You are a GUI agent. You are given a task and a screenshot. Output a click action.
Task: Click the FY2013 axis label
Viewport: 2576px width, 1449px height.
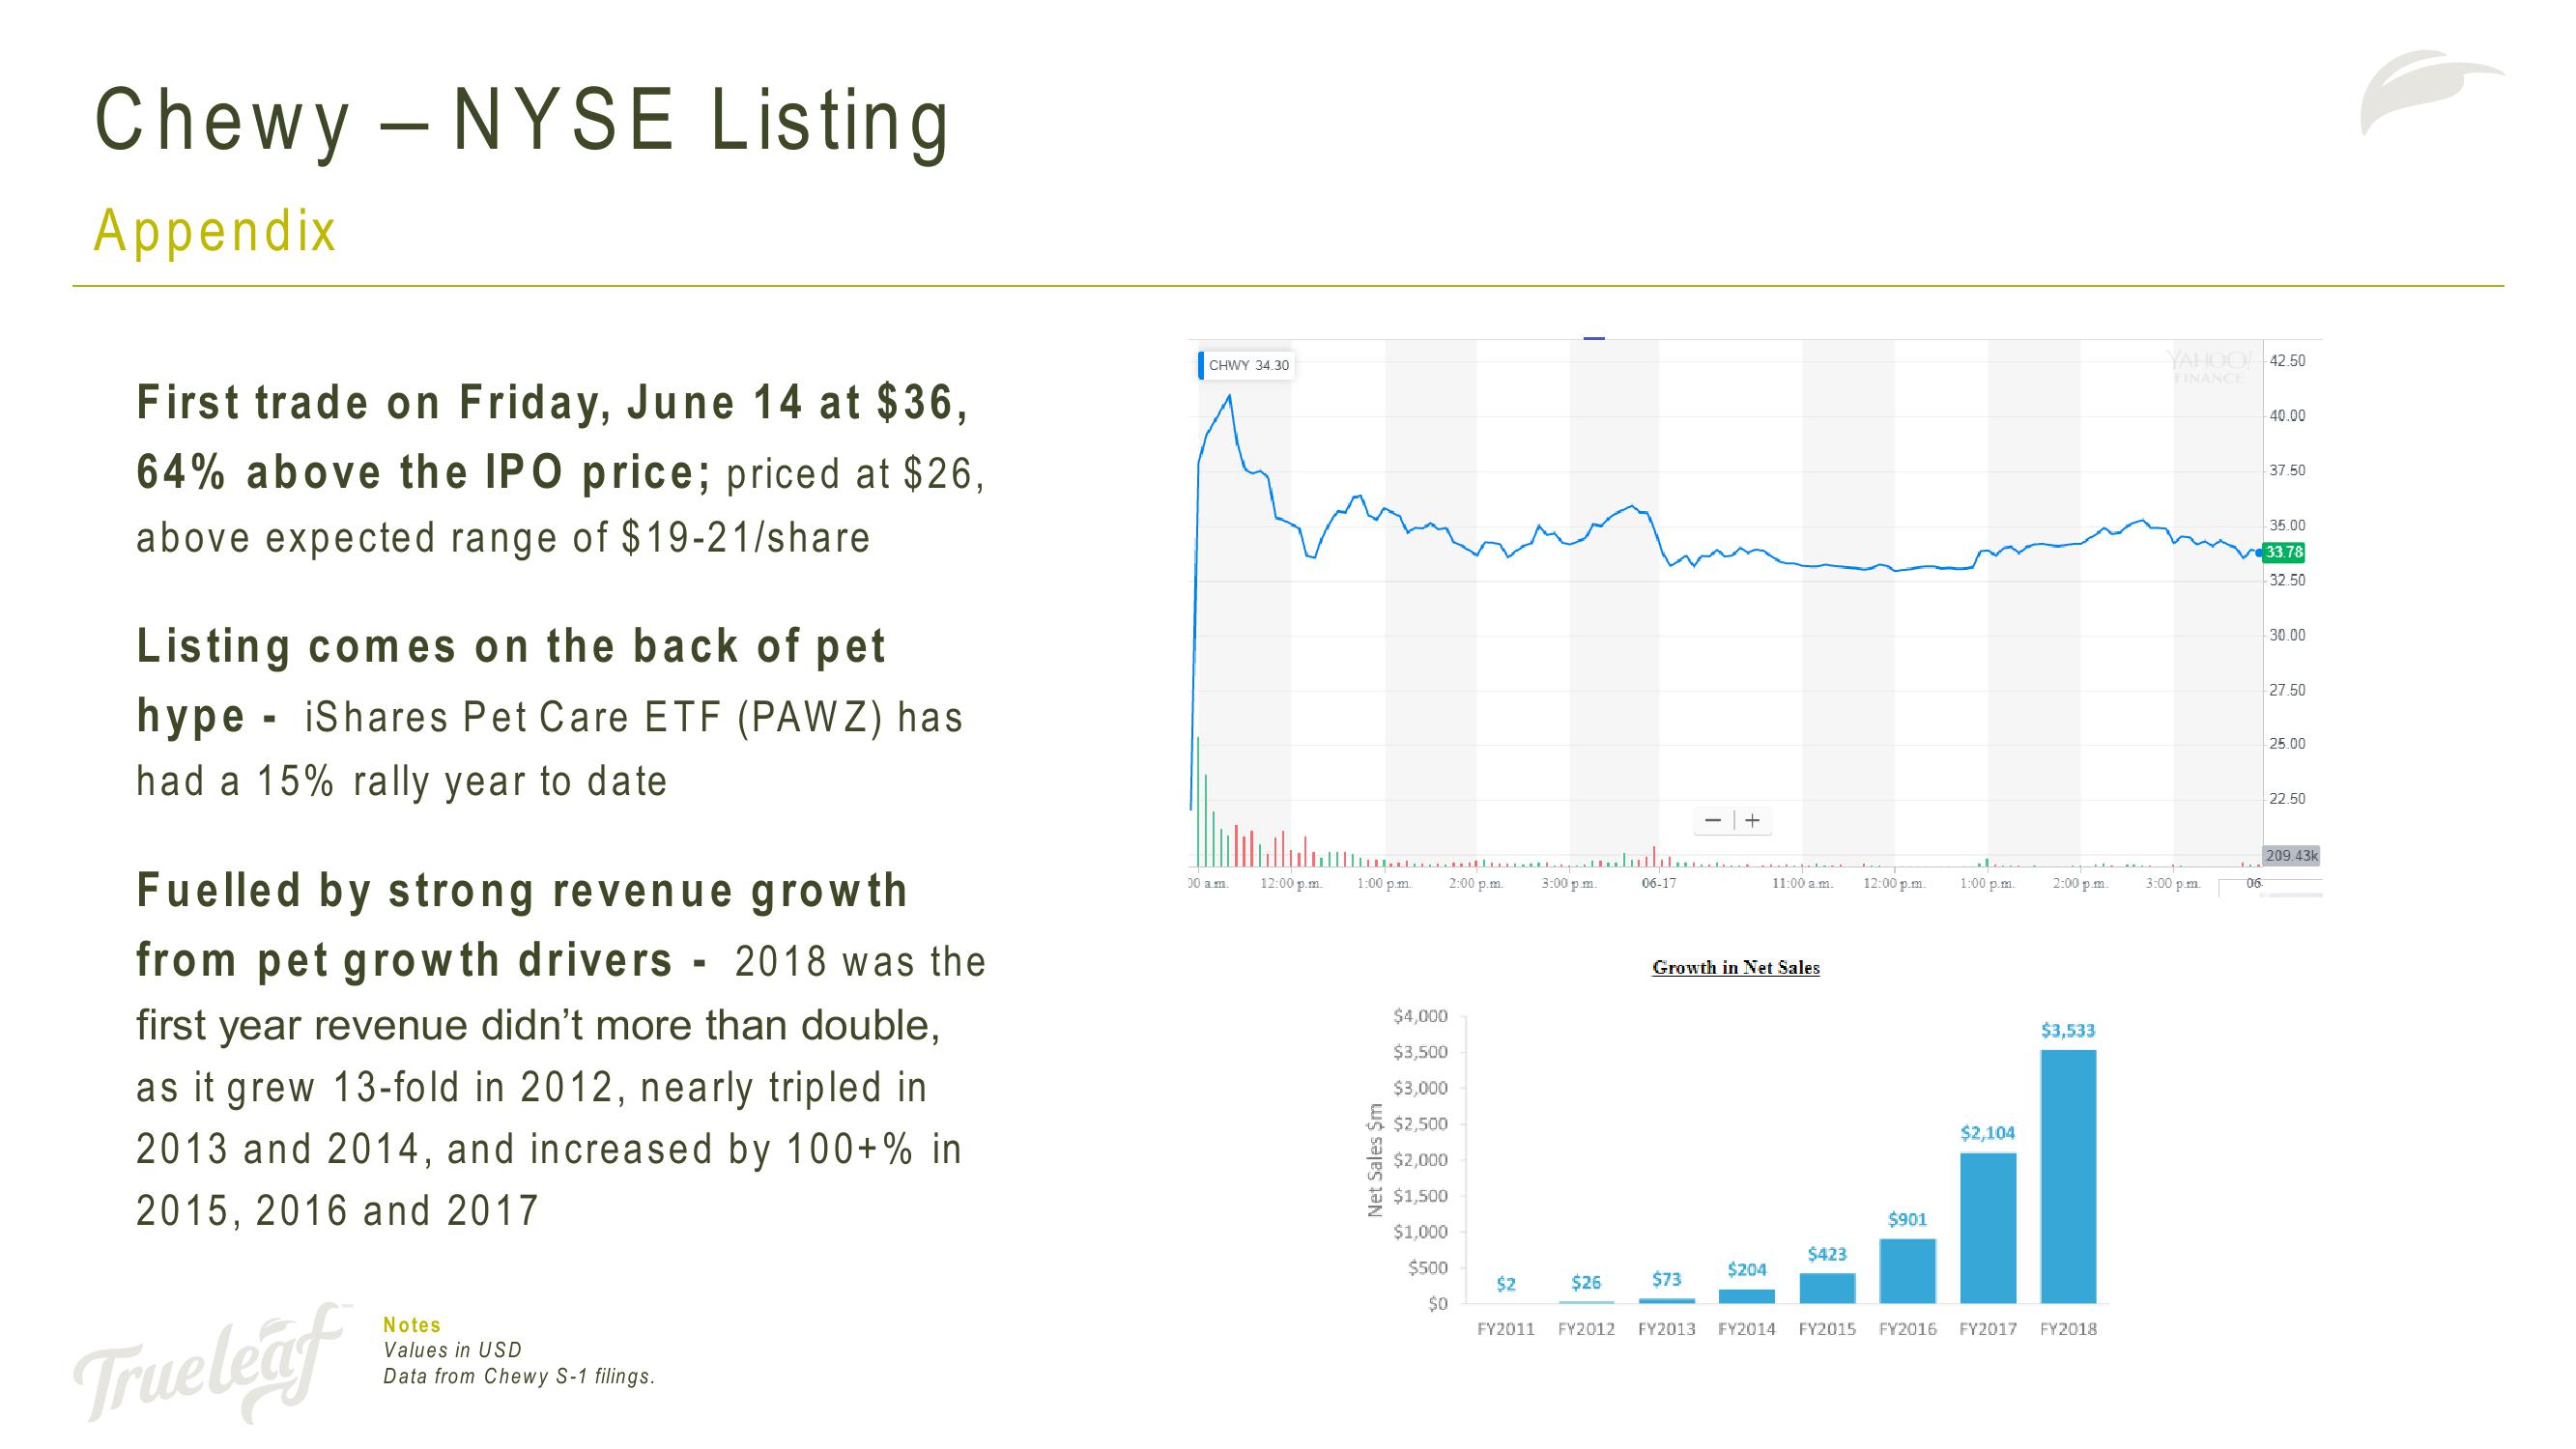click(x=1666, y=1329)
